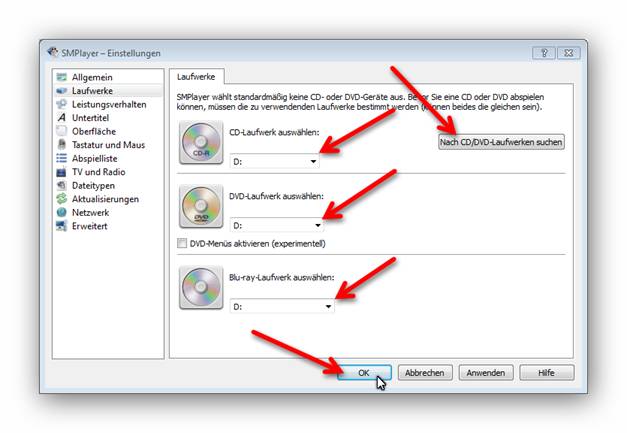
Task: Click the Laufwerke drive icon in sidebar
Action: point(62,91)
